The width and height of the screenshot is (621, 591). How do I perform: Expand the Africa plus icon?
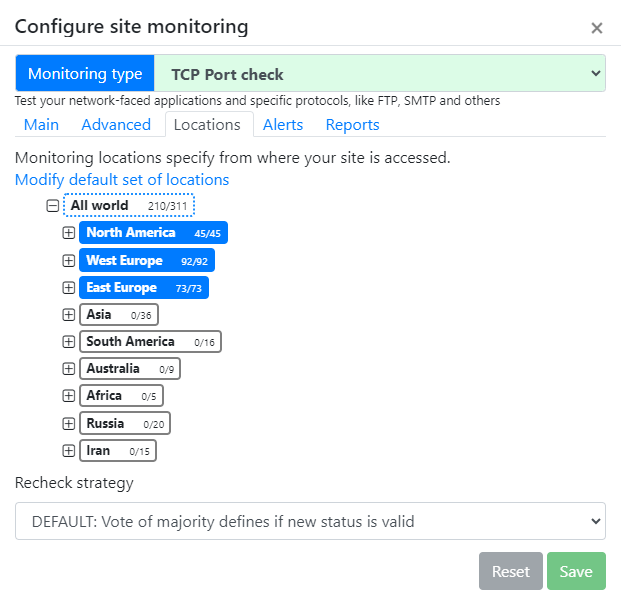click(x=69, y=396)
